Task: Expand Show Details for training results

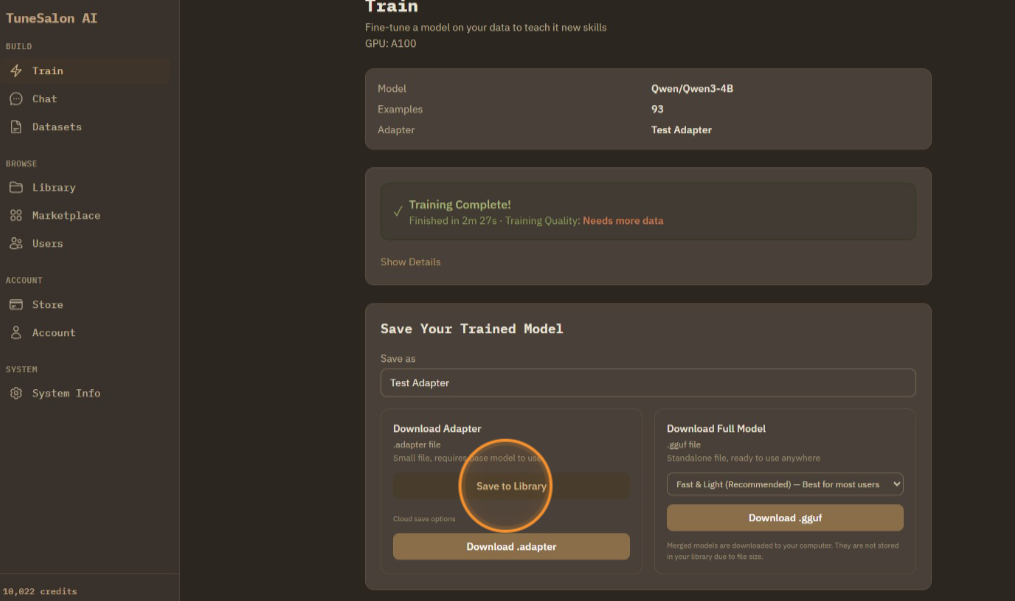Action: pyautogui.click(x=410, y=262)
